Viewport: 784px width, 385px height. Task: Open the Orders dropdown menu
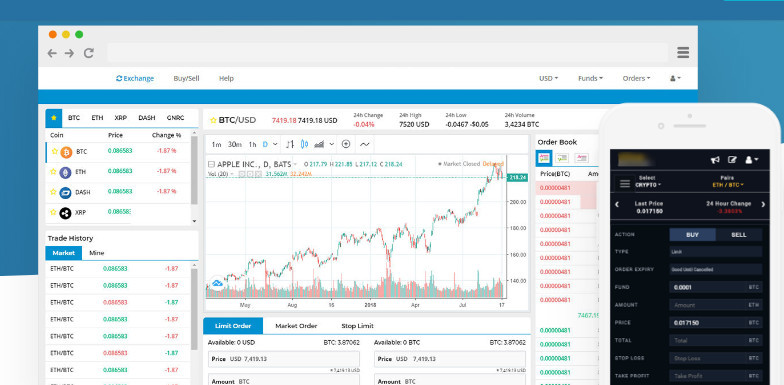click(636, 78)
